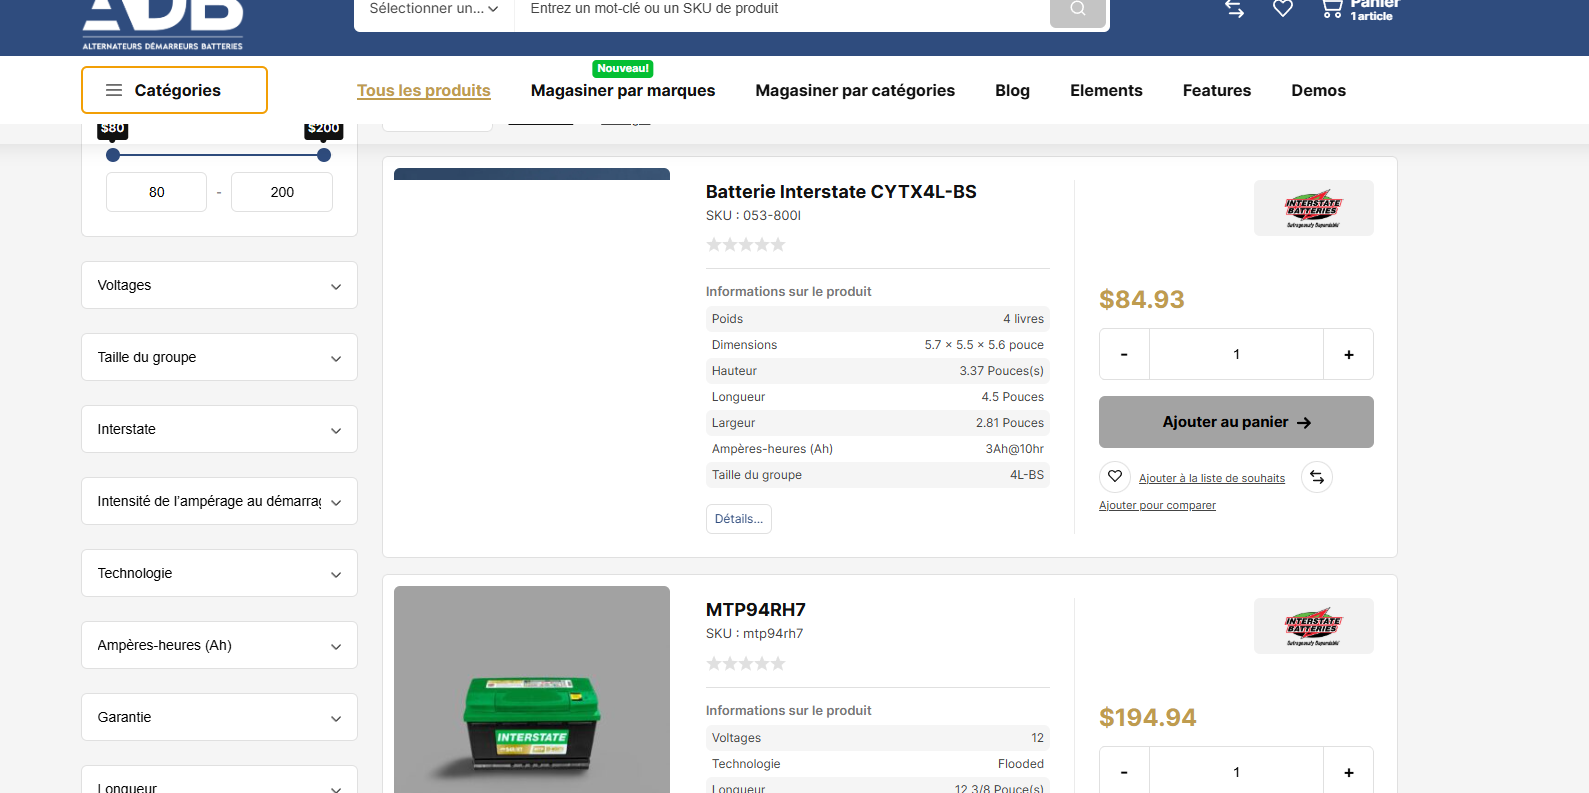Click SKU : mtp94rh7 text

(x=755, y=633)
